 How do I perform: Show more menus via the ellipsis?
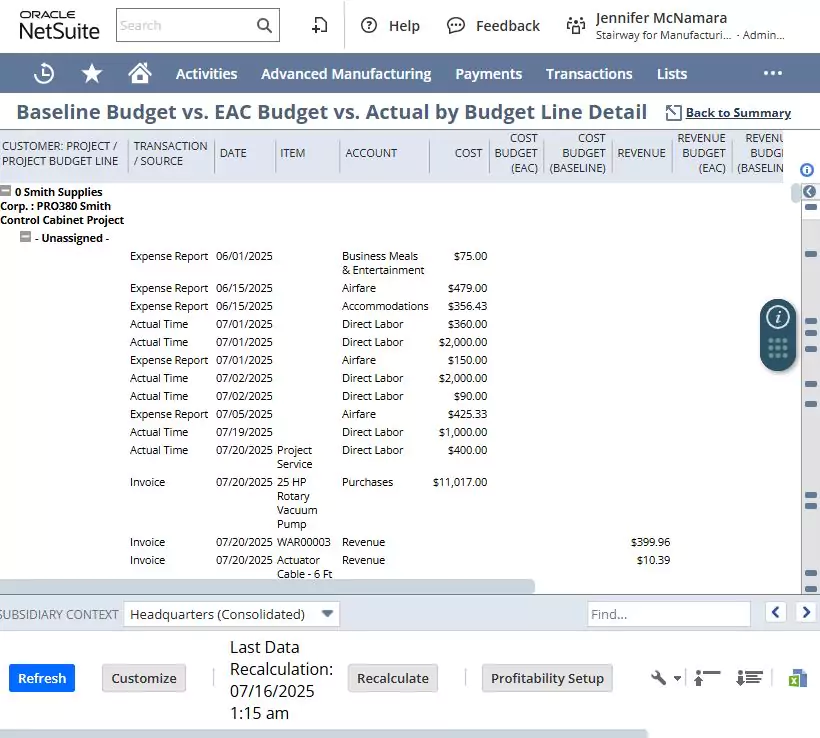pyautogui.click(x=772, y=73)
